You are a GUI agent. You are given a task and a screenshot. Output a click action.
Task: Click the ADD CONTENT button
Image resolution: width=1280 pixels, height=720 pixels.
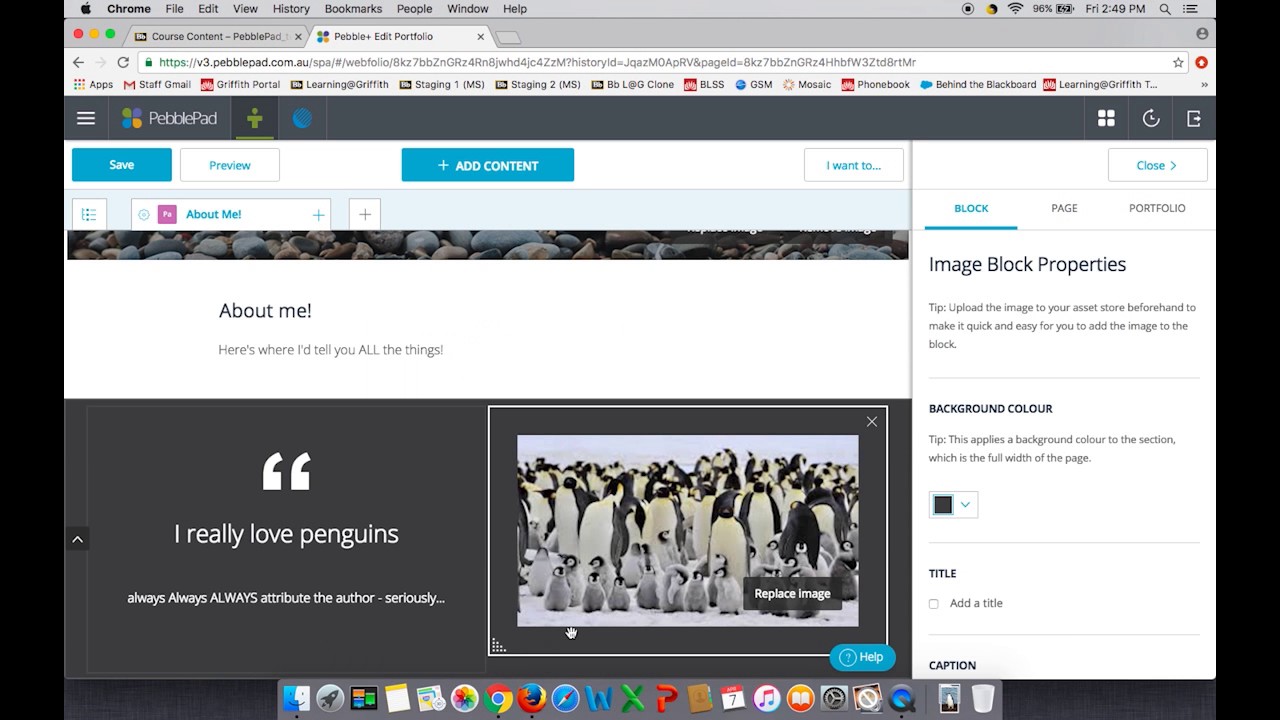(488, 165)
